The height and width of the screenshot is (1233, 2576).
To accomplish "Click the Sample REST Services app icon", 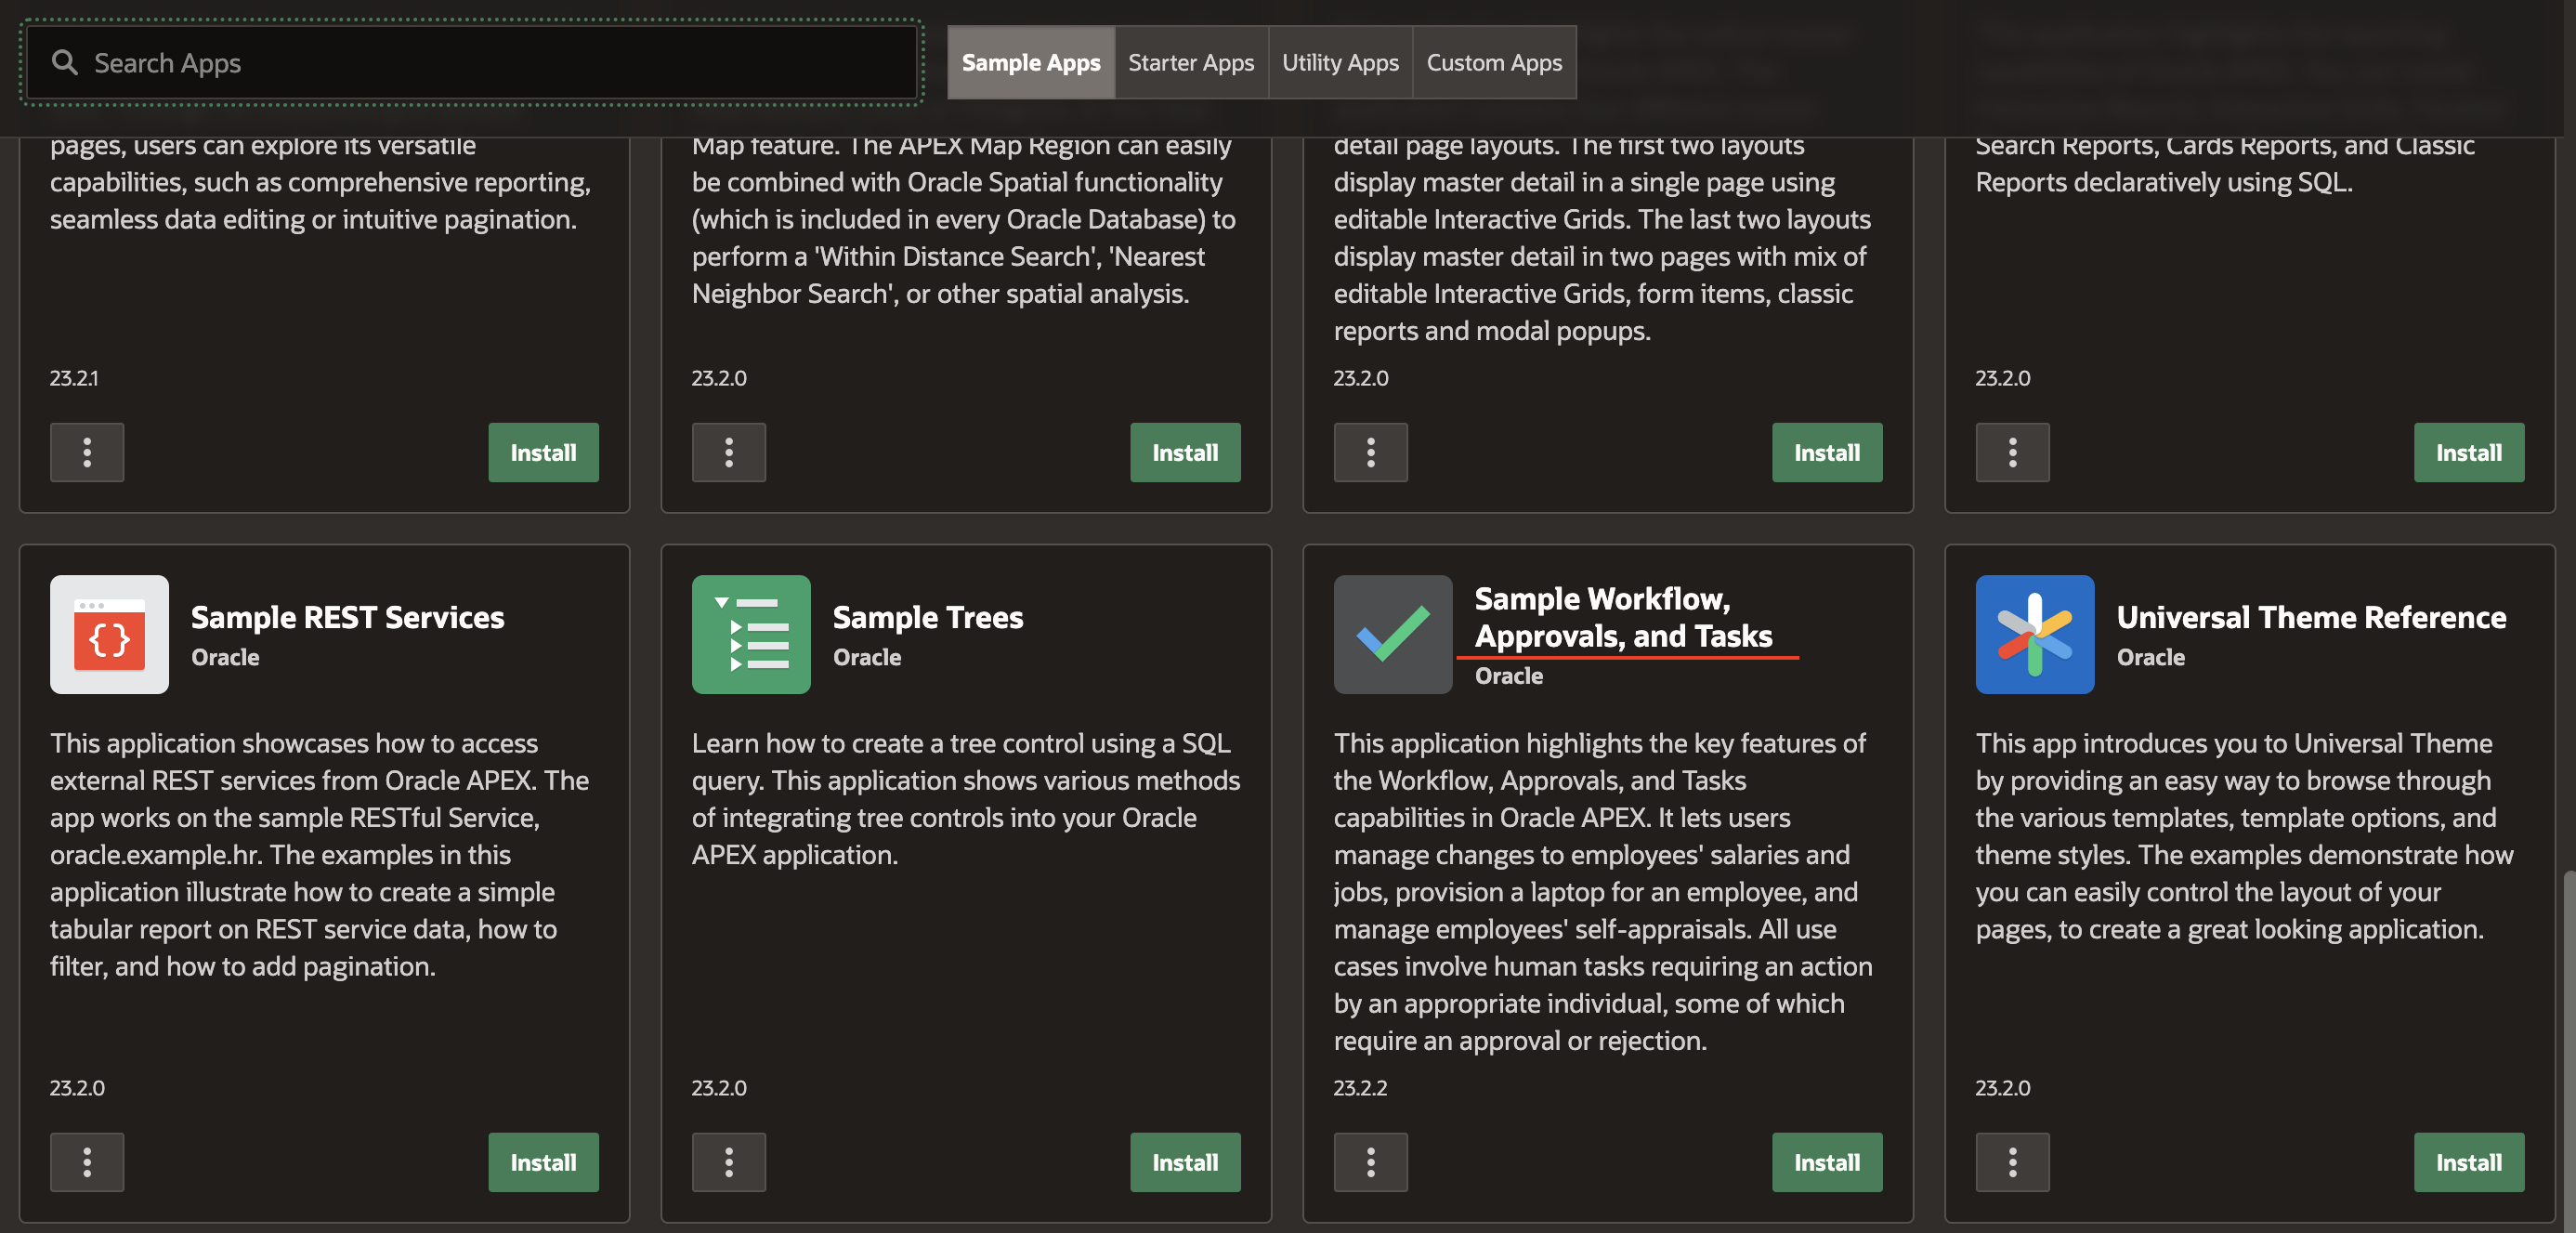I will pyautogui.click(x=109, y=634).
